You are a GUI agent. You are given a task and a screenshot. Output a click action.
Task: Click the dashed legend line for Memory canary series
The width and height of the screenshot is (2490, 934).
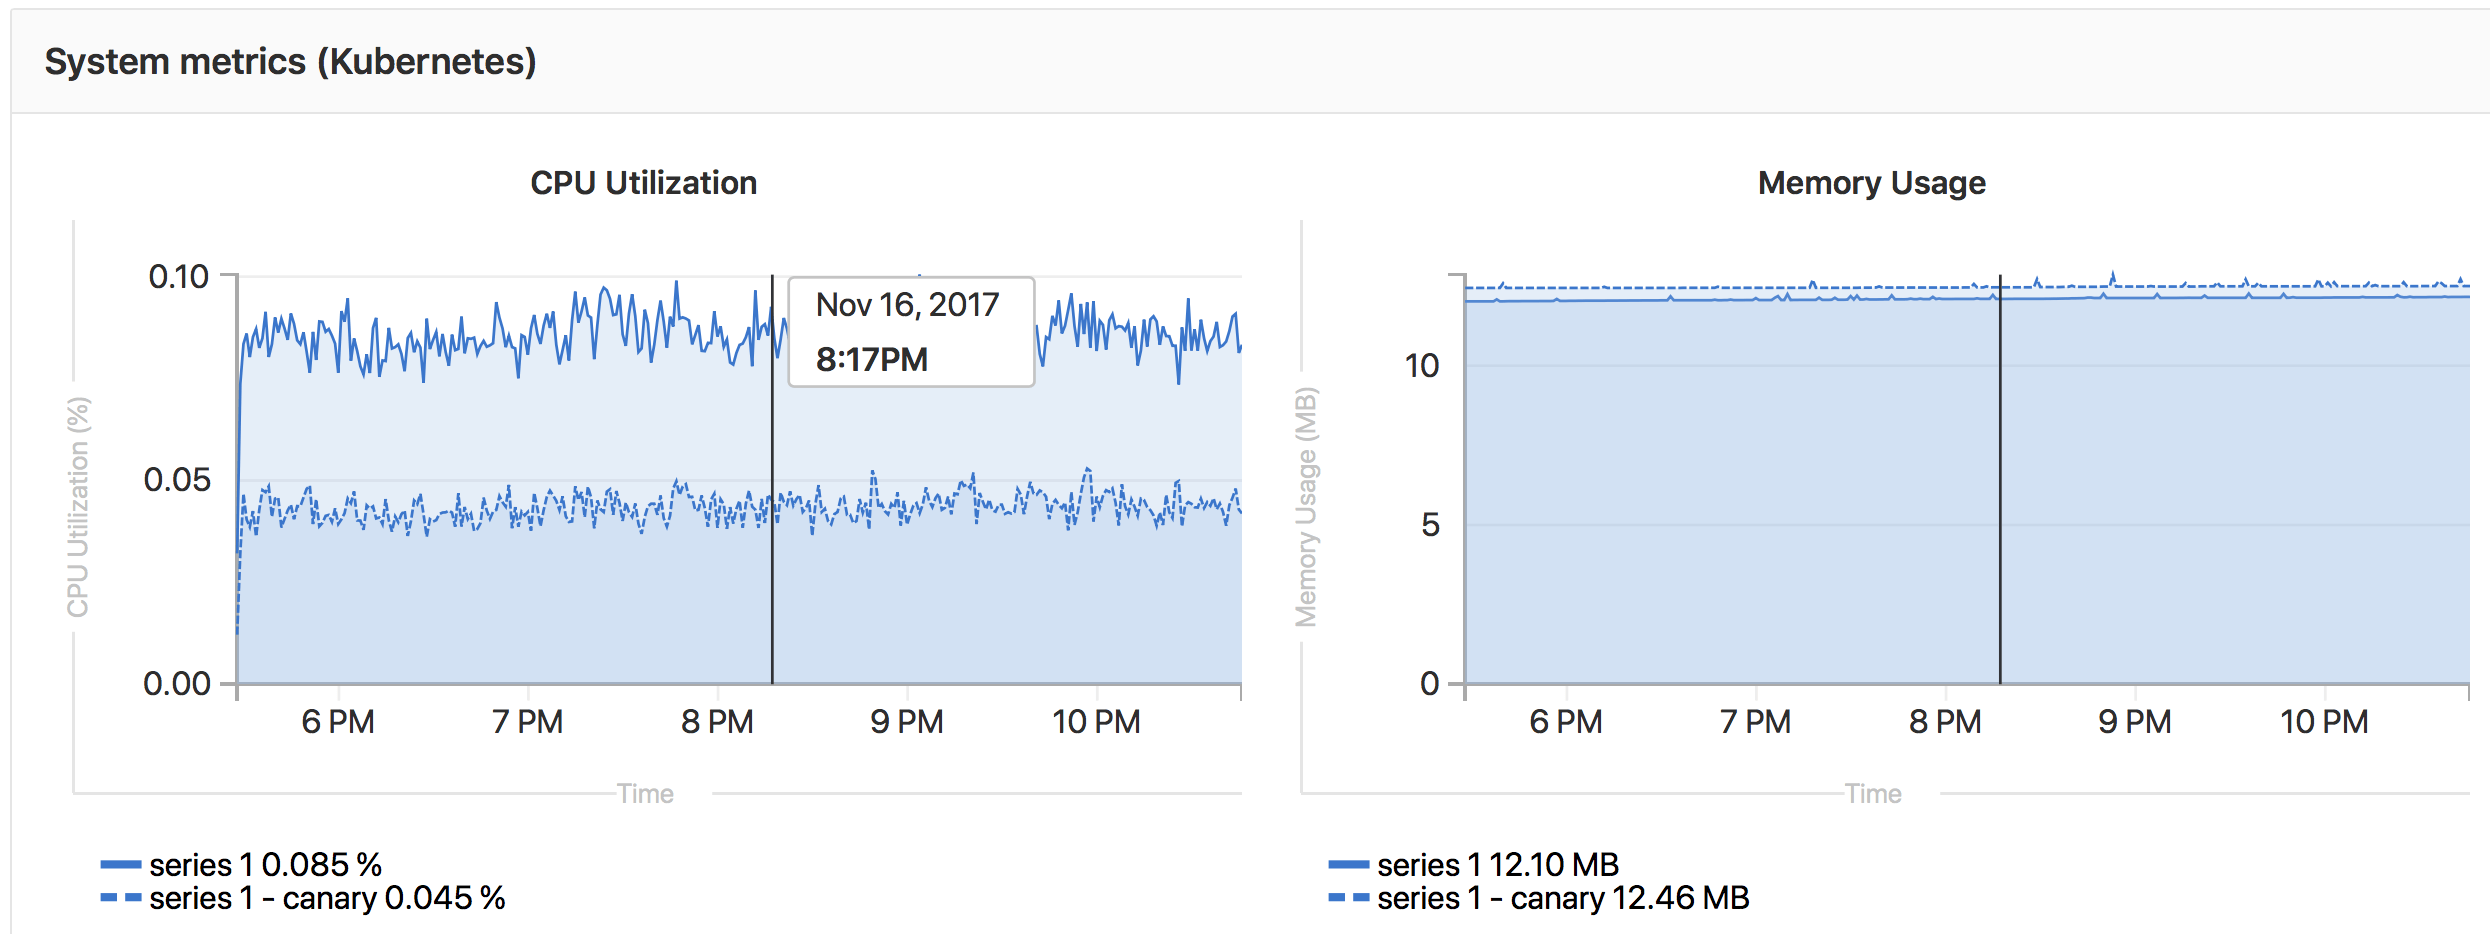click(x=1348, y=898)
